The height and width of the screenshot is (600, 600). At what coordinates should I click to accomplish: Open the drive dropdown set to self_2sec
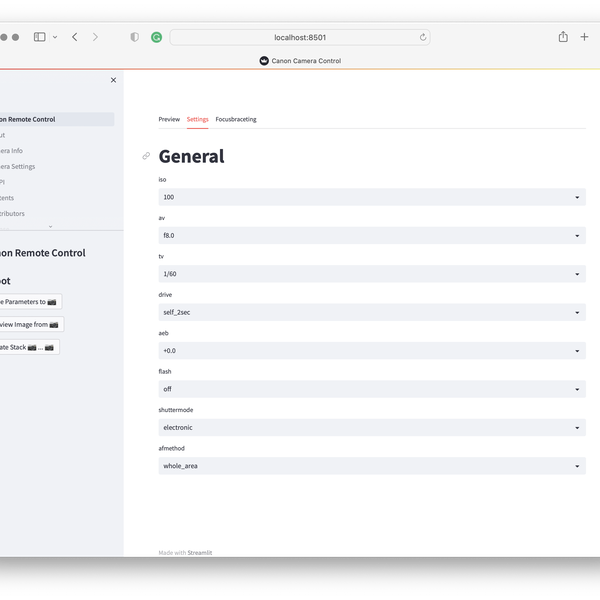click(x=370, y=312)
